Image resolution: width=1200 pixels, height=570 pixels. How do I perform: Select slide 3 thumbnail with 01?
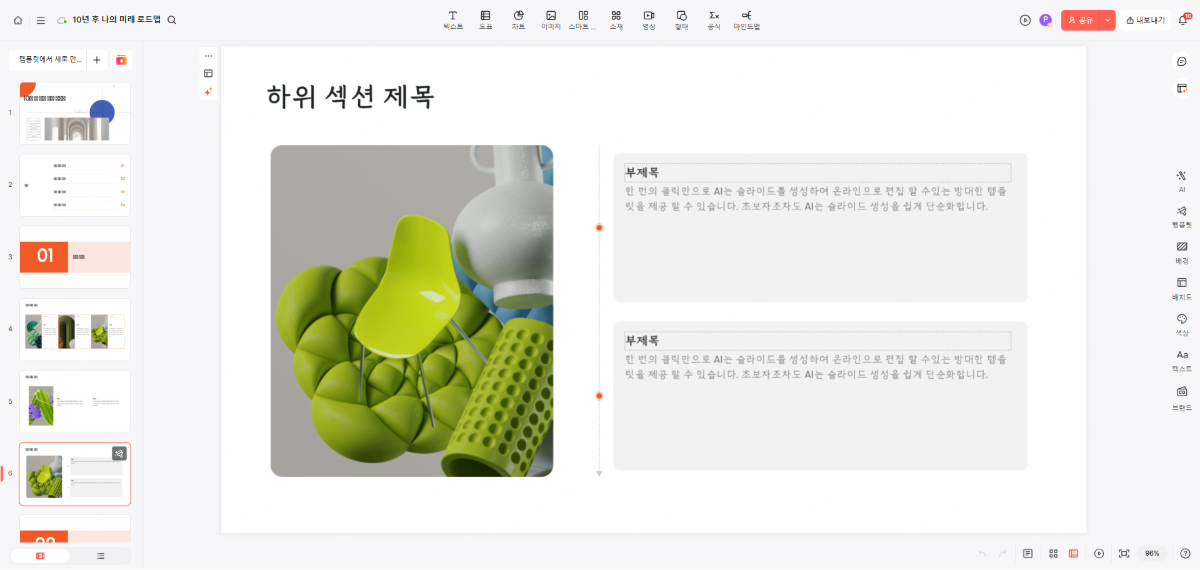pos(75,257)
